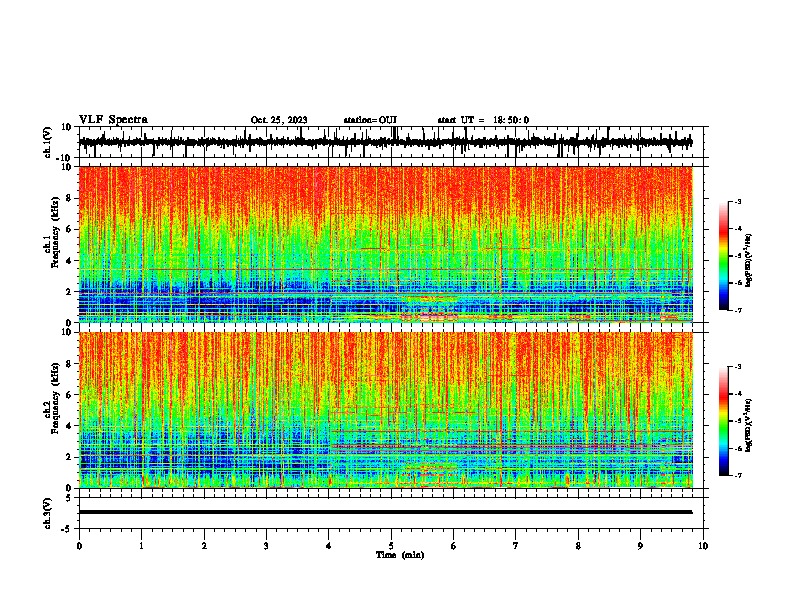Click the time axis tick label "3"
Screen dimensions: 792x612
(266, 546)
